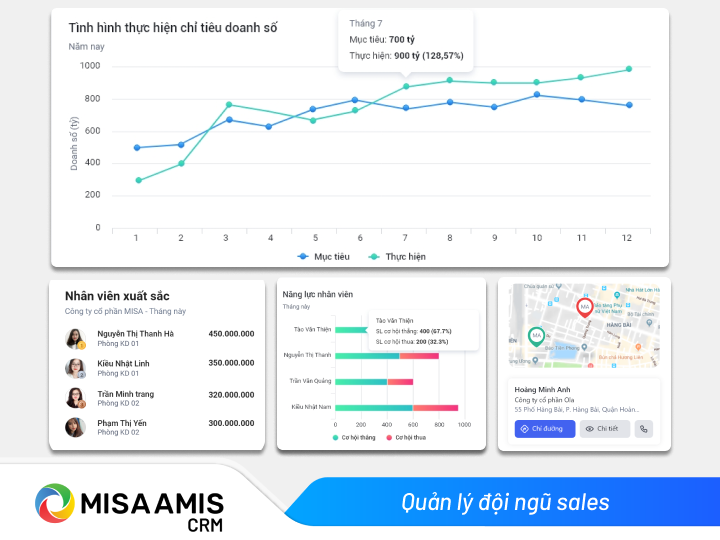Open the Tháng này filter under Năng lực nhân viên
The height and width of the screenshot is (540, 720).
click(296, 307)
